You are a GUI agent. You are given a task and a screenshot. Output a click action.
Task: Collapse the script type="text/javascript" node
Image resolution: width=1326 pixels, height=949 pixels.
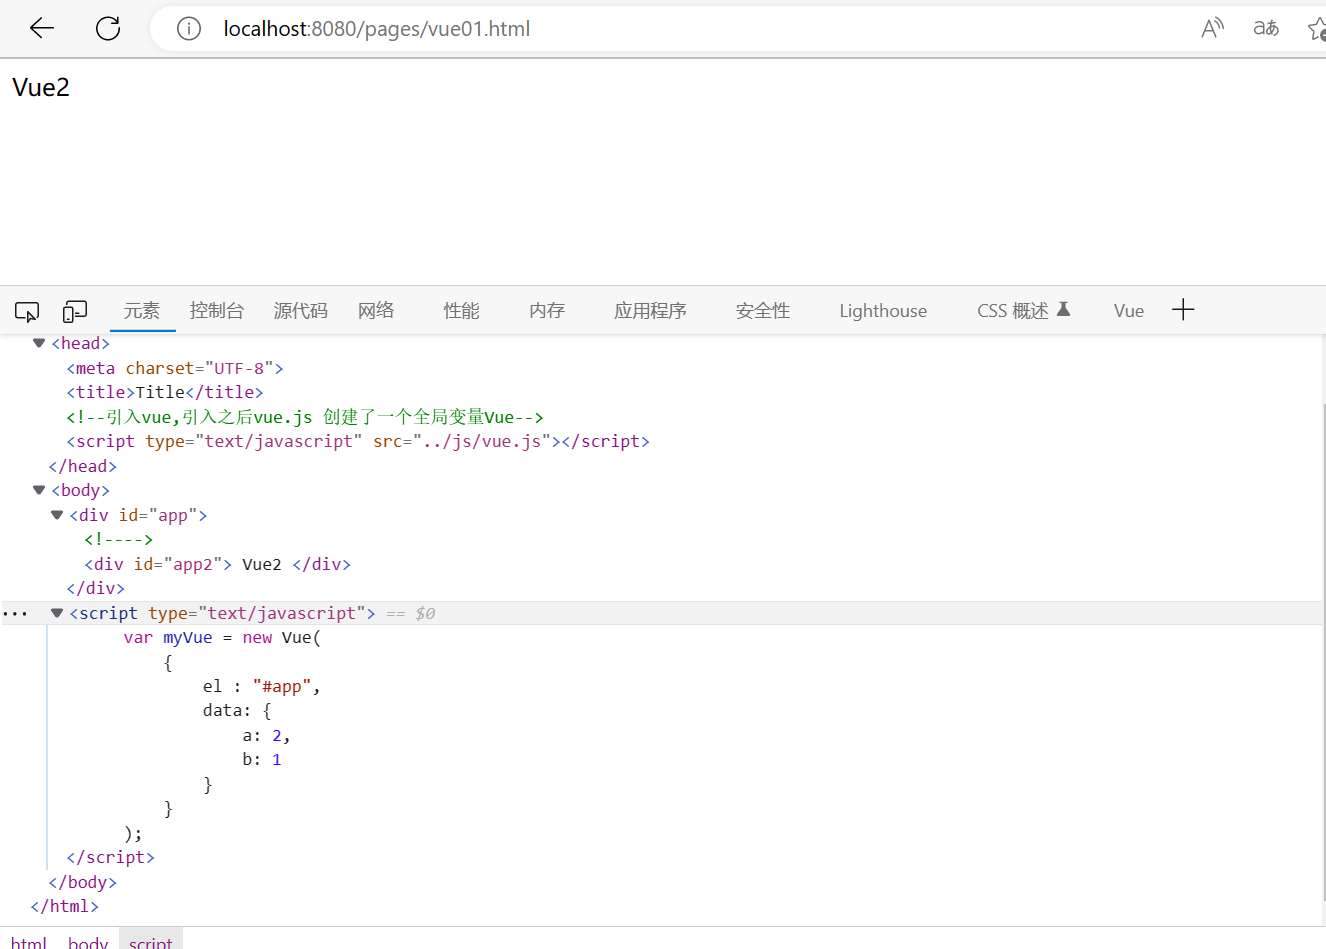[57, 613]
